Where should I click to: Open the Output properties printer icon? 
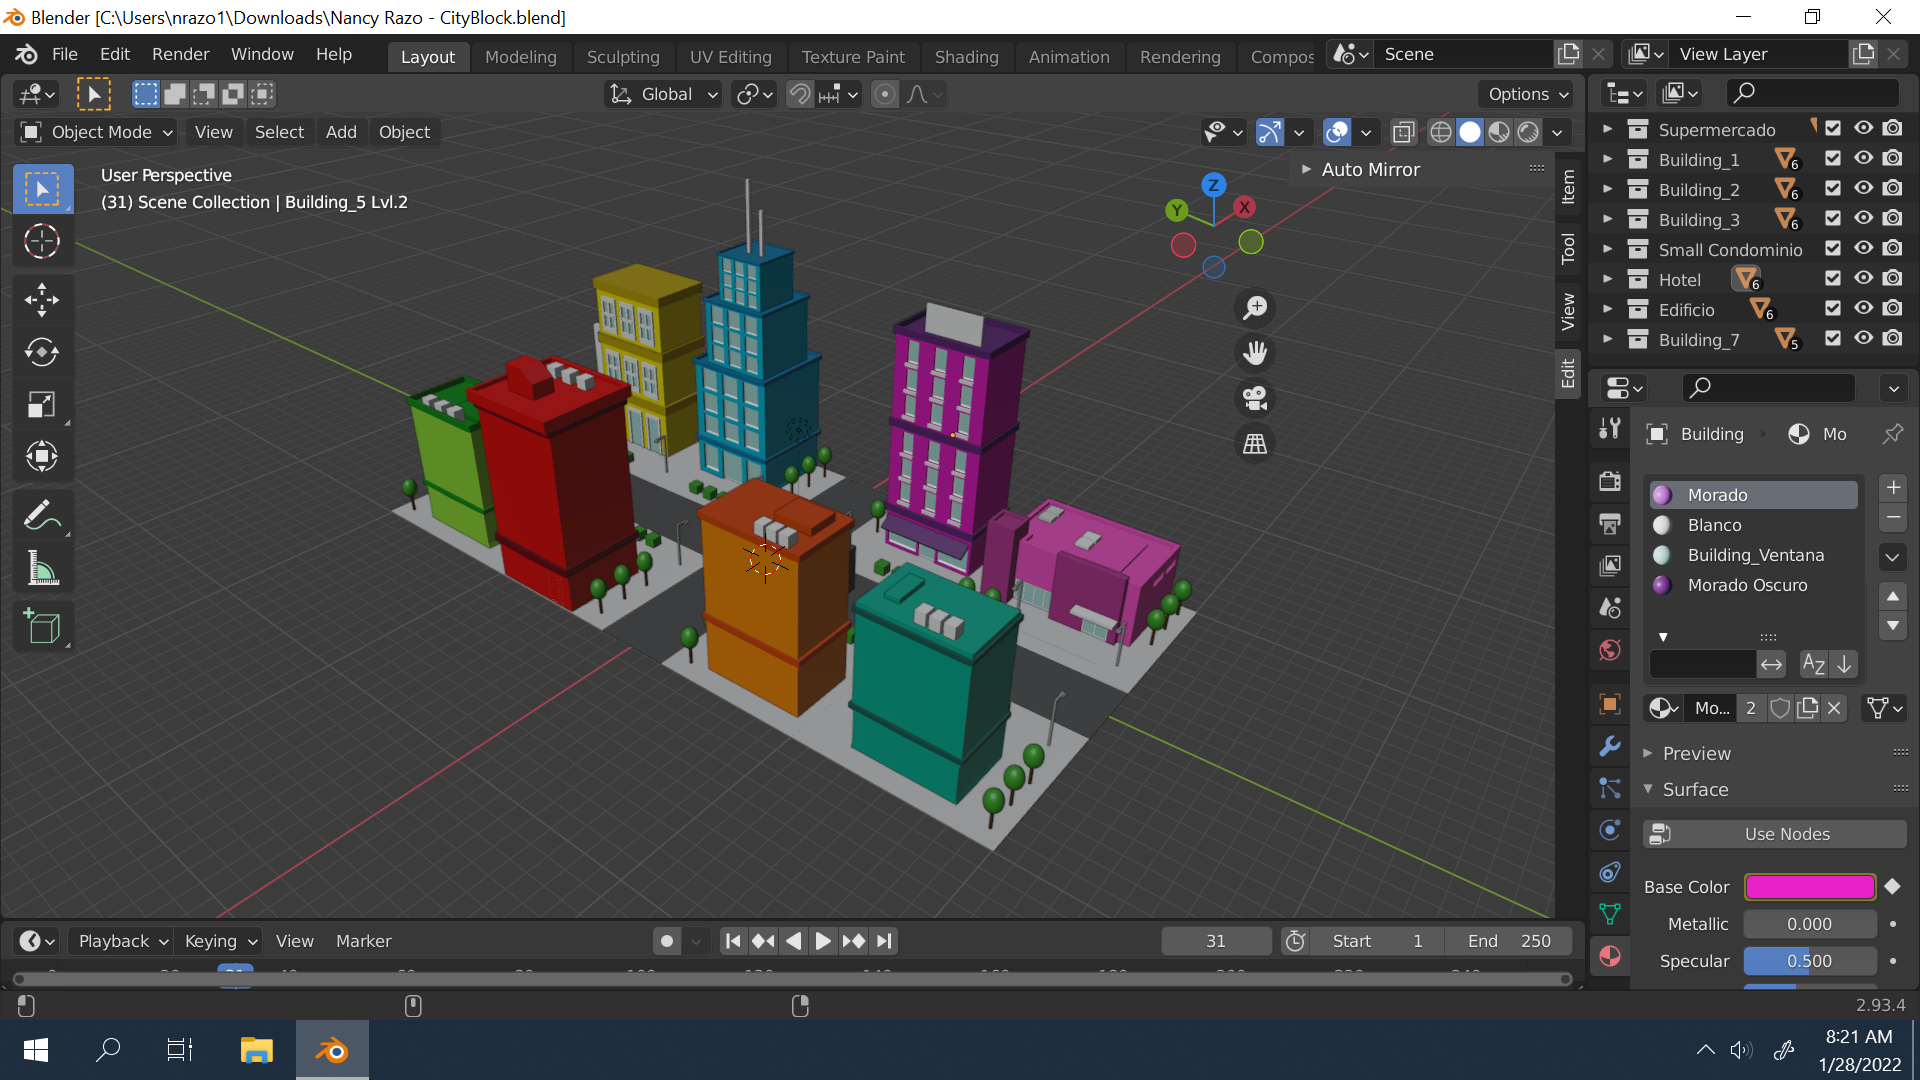1610,523
